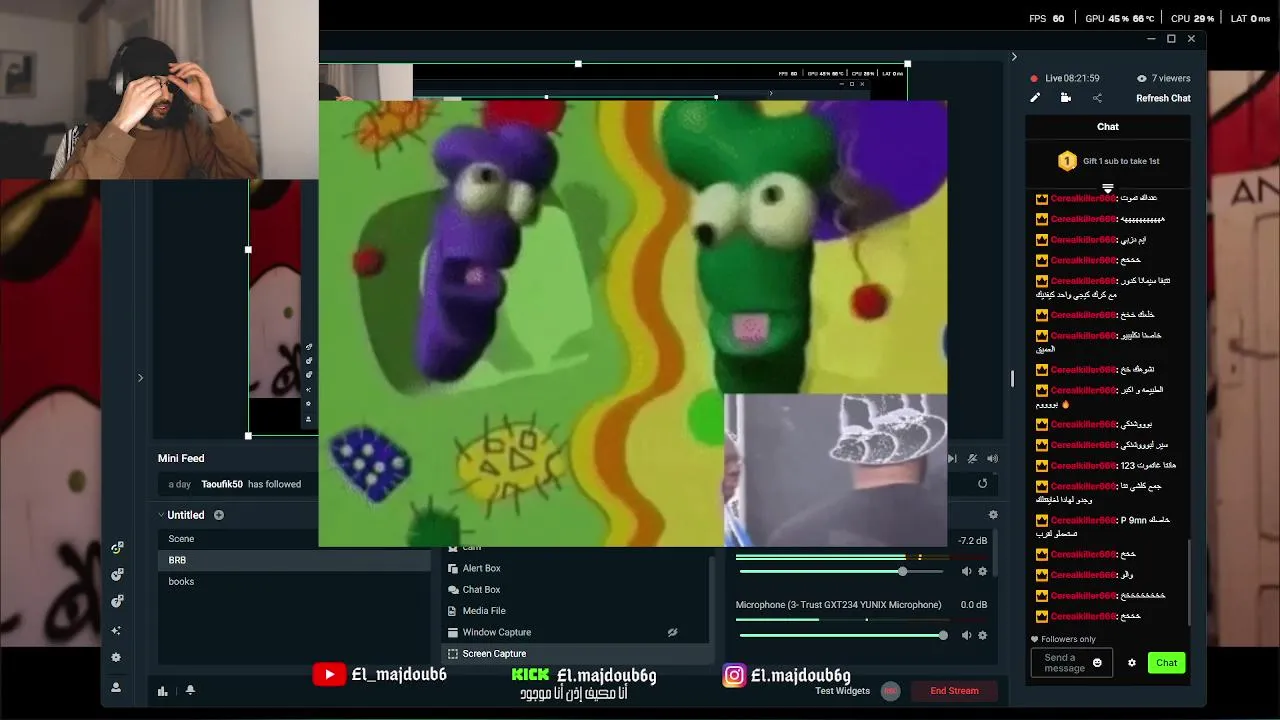Click Refresh Chat

[1163, 98]
